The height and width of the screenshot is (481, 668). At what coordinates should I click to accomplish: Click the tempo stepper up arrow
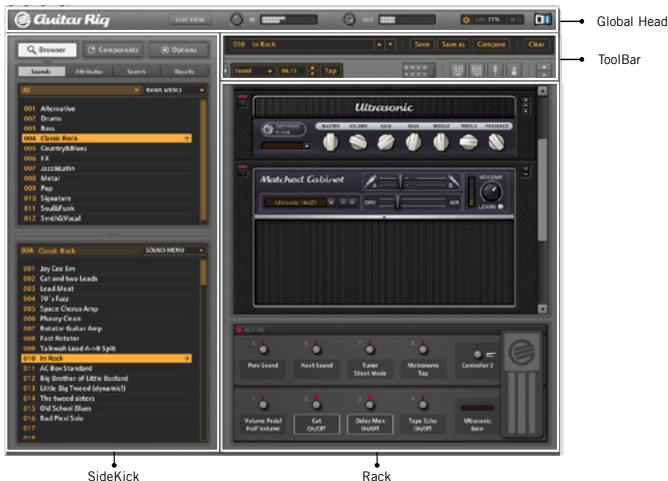tap(312, 68)
